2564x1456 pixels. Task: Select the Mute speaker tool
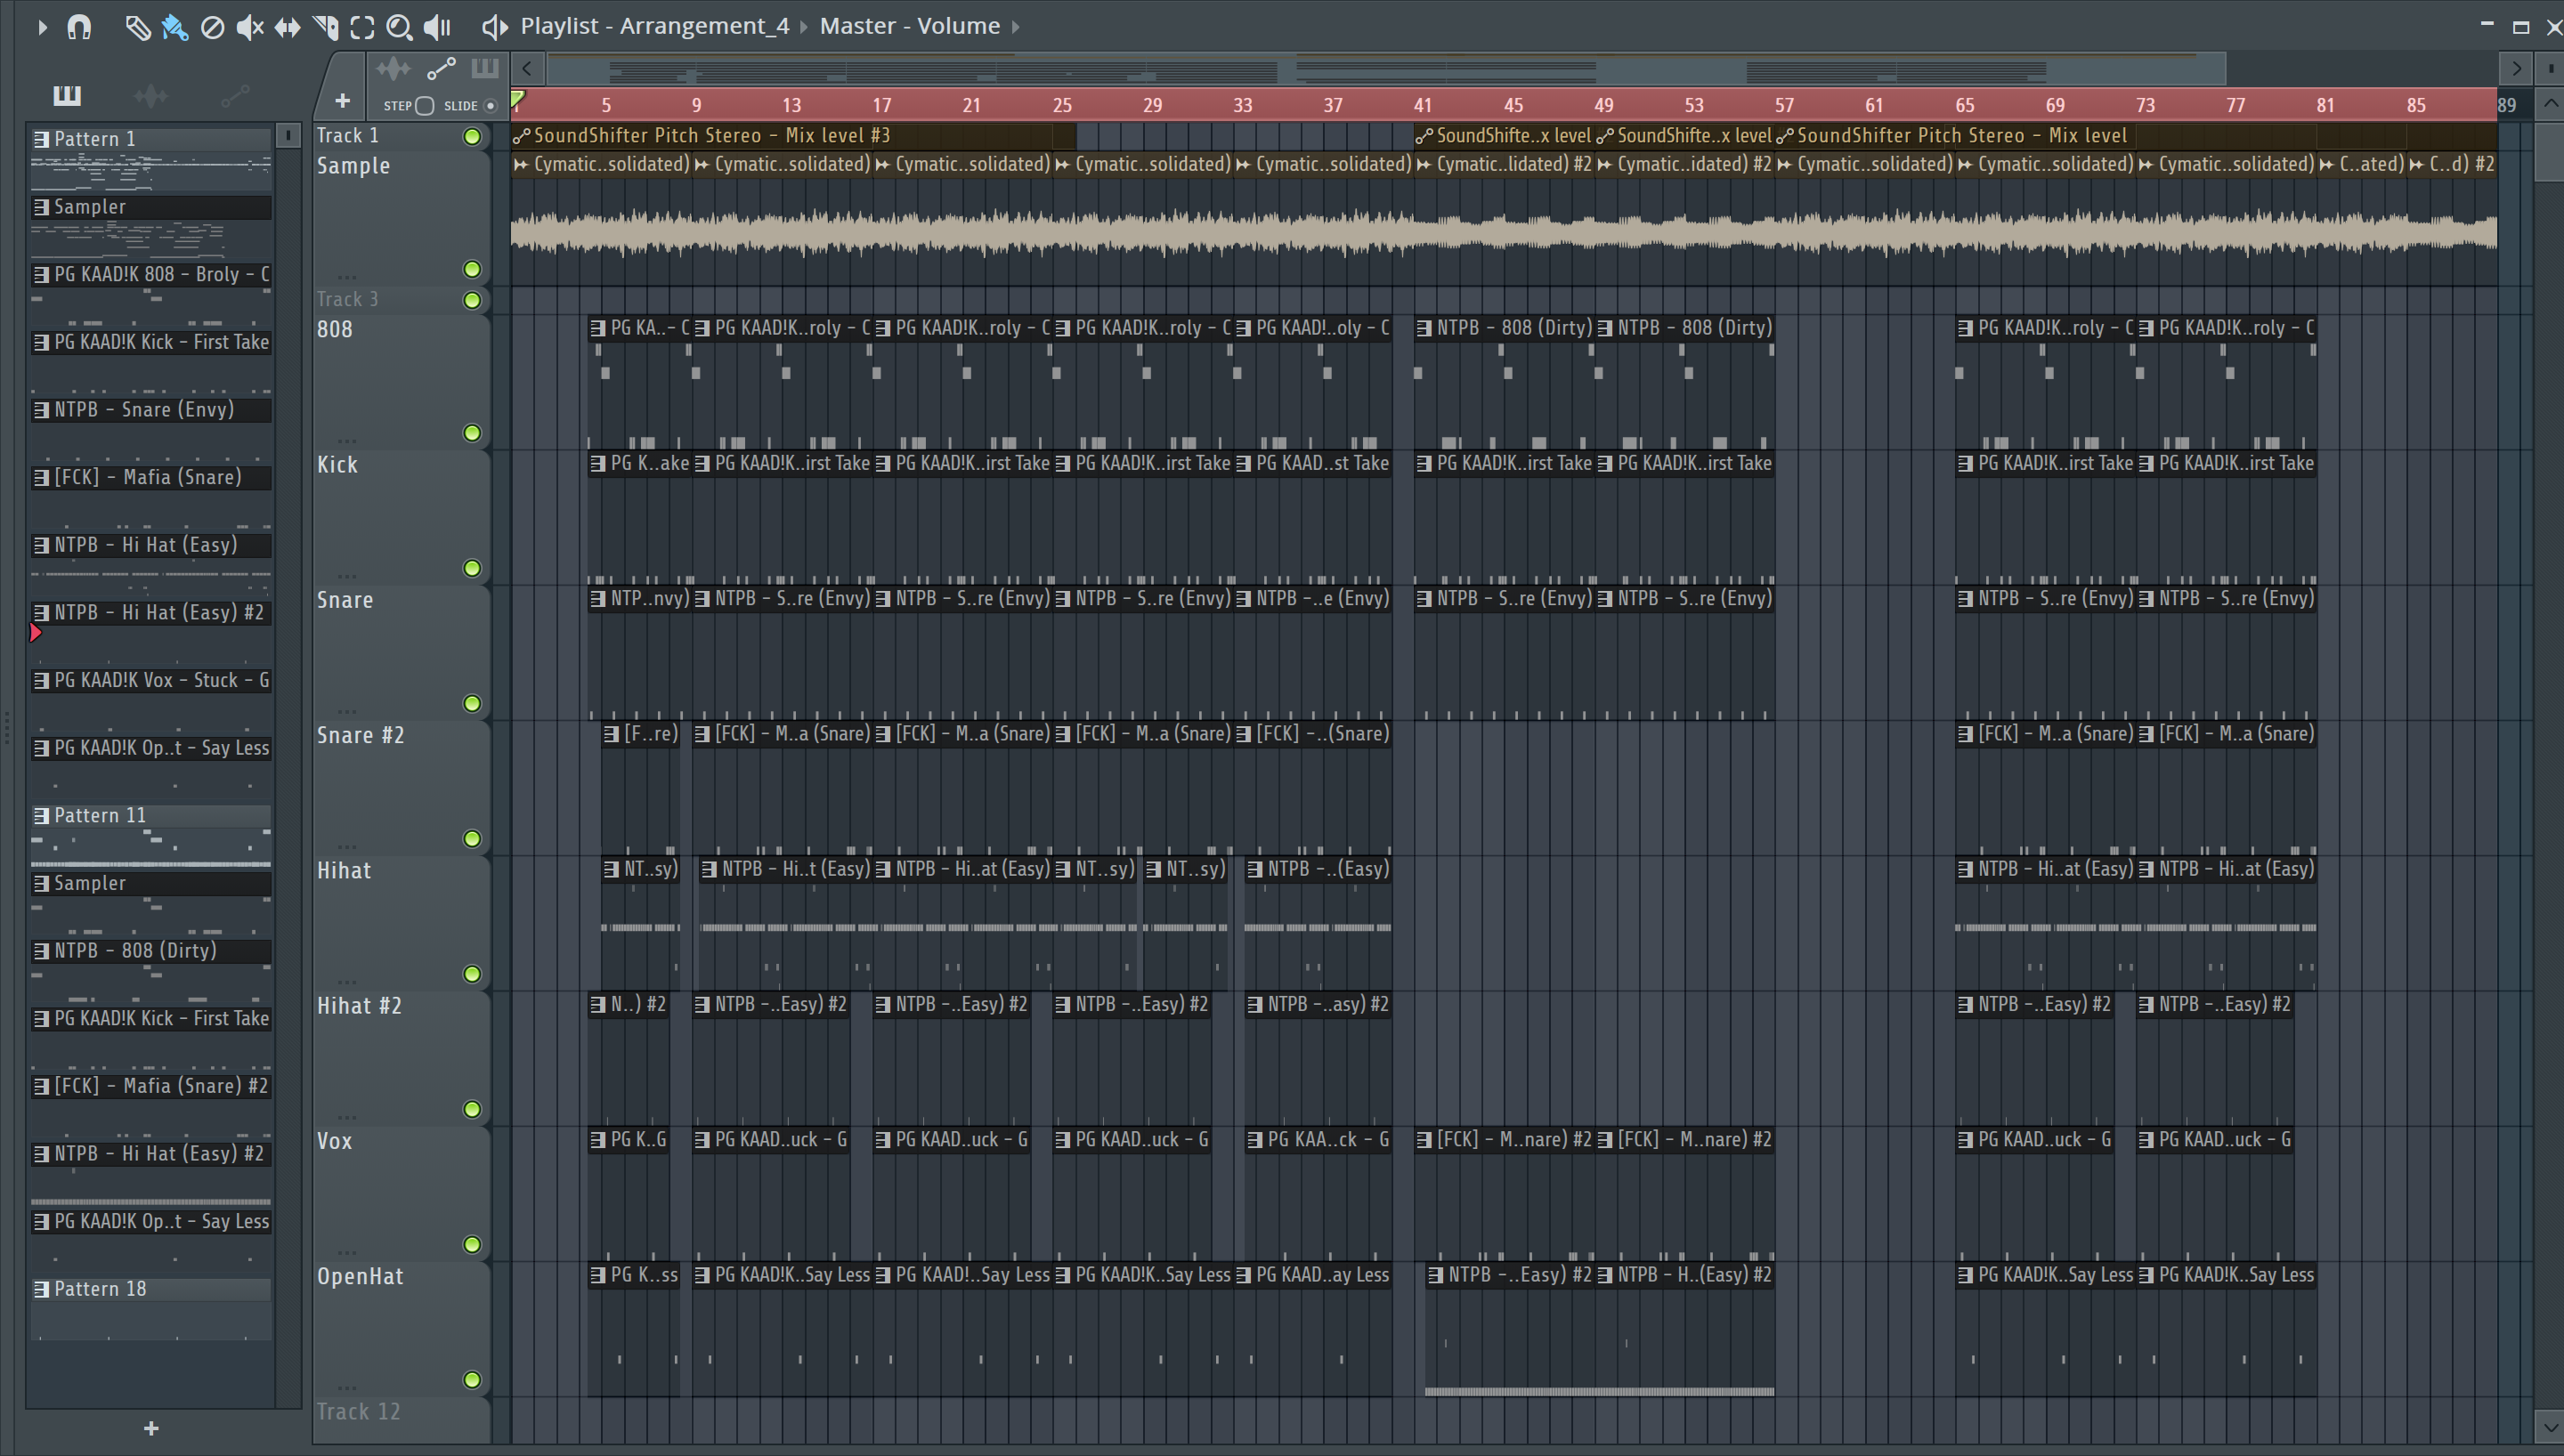(249, 27)
